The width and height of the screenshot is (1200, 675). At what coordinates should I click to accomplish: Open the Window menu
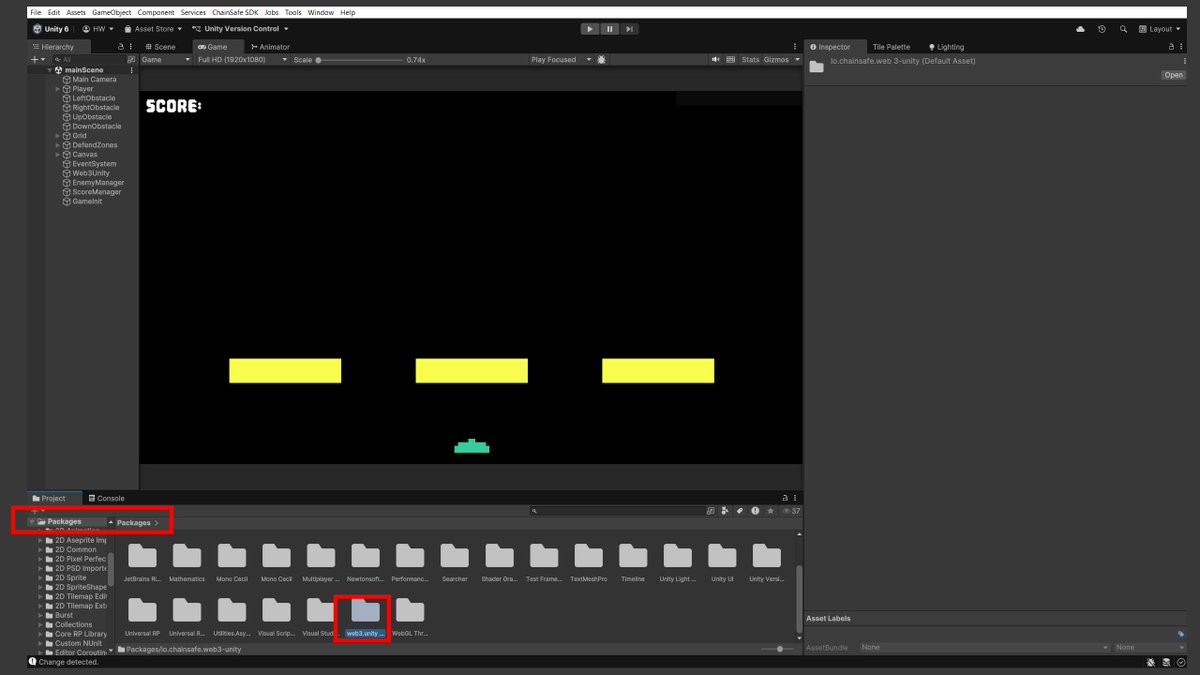[321, 12]
